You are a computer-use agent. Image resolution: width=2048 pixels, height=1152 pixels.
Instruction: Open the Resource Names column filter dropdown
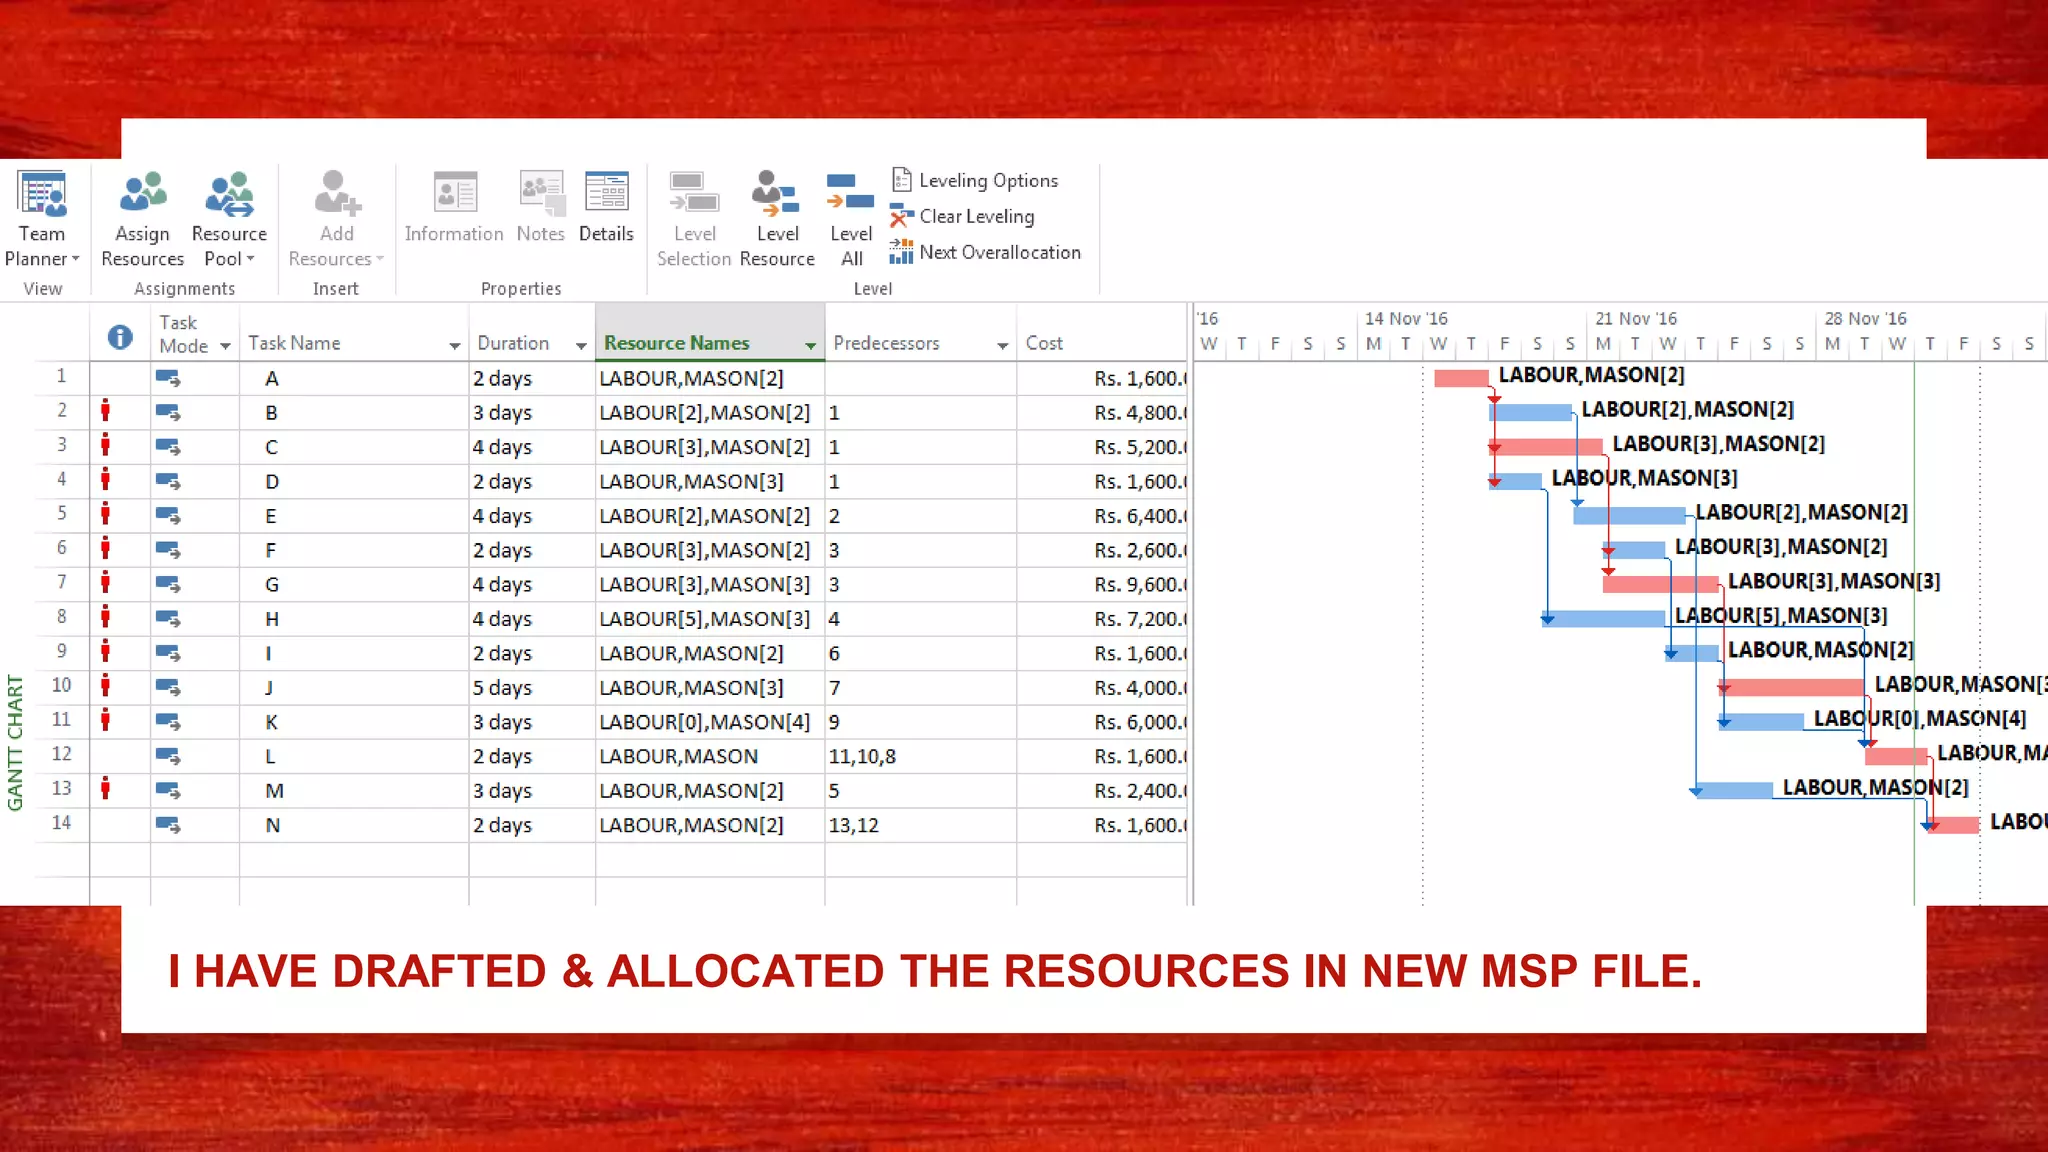pos(810,346)
